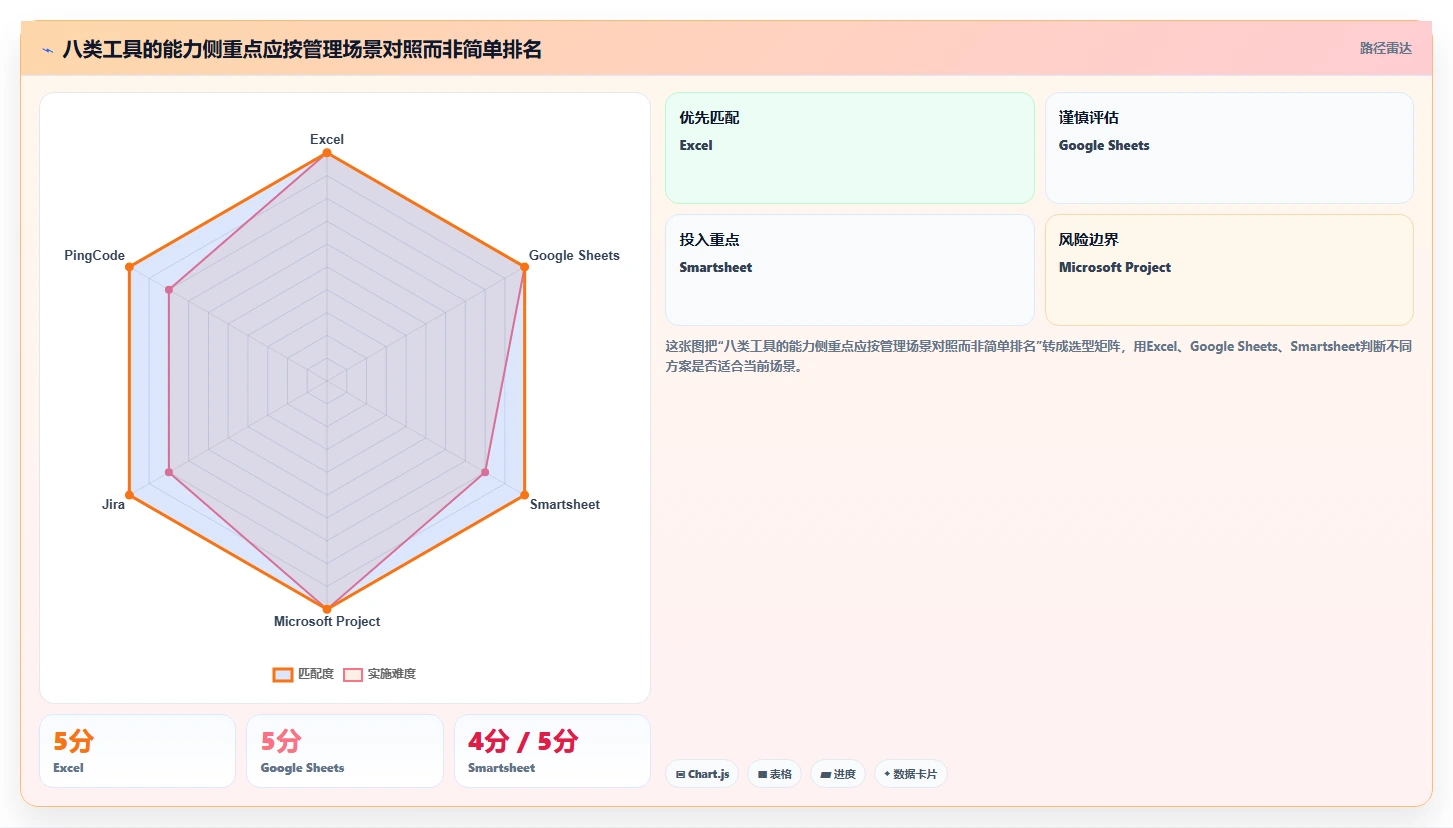
Task: Click the description paragraph starting 这张图把
Action: tap(1039, 356)
